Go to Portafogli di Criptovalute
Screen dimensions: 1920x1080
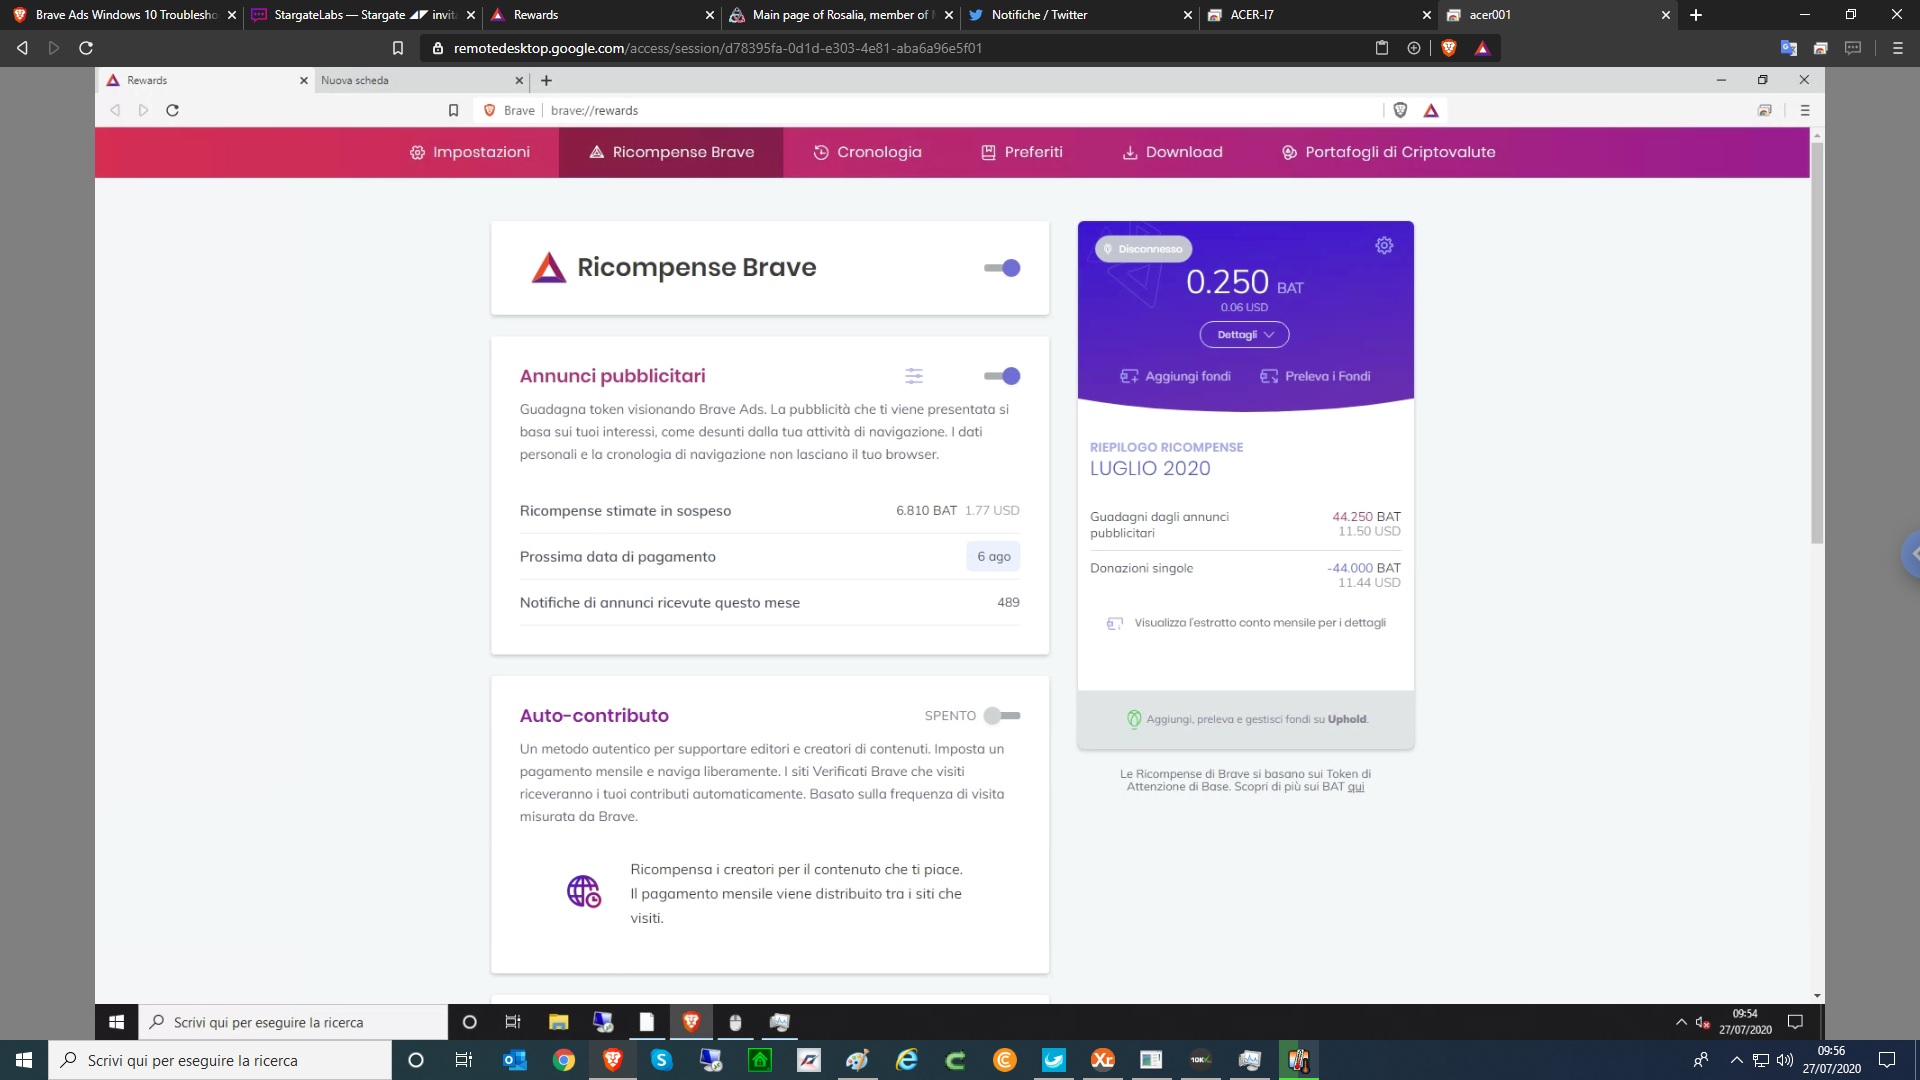point(1388,152)
